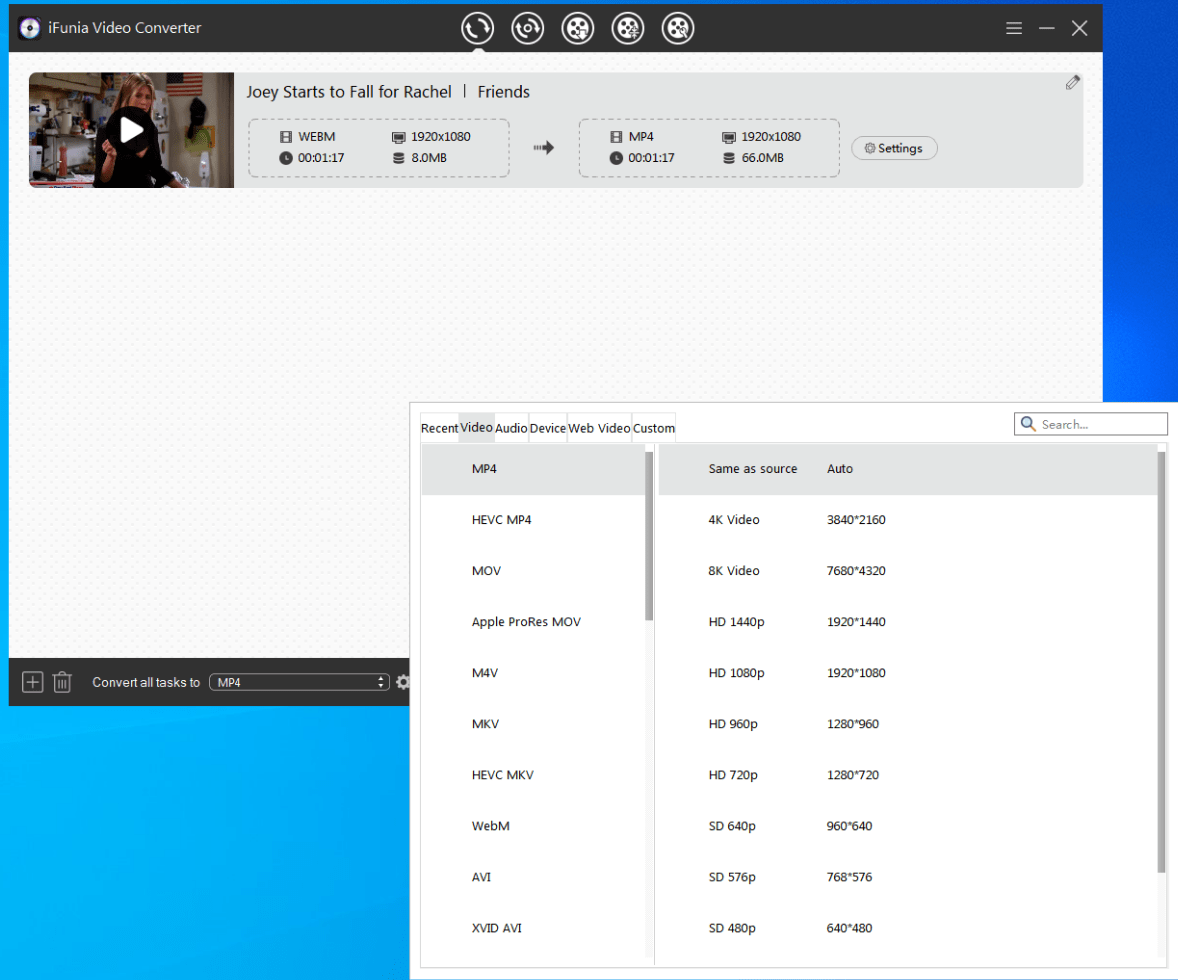Open the DVD ripper icon with disc arrows
This screenshot has height=980, width=1179.
(527, 28)
